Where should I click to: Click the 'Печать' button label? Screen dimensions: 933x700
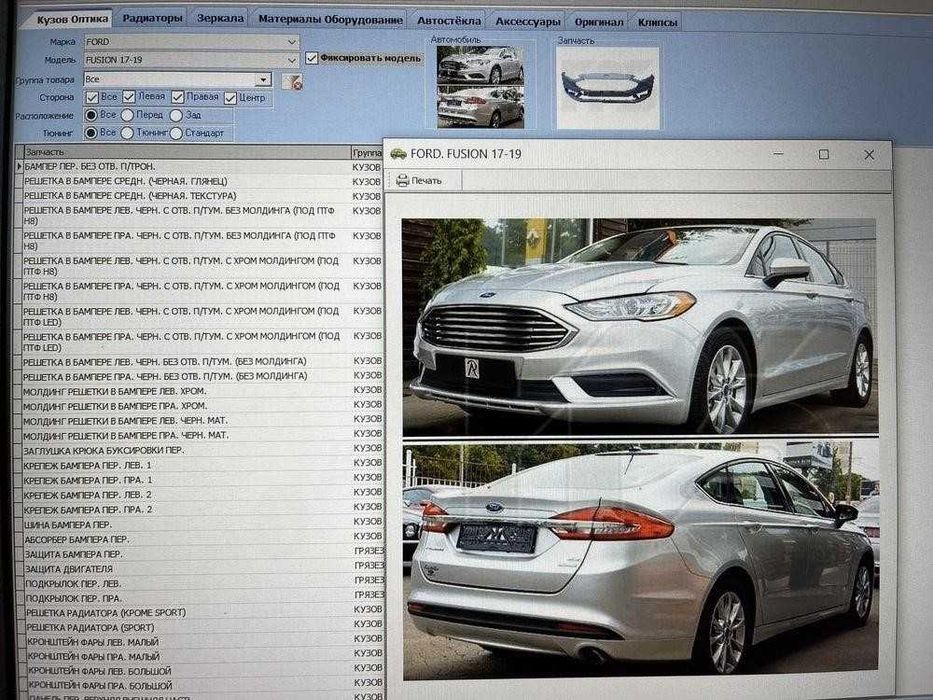(427, 180)
